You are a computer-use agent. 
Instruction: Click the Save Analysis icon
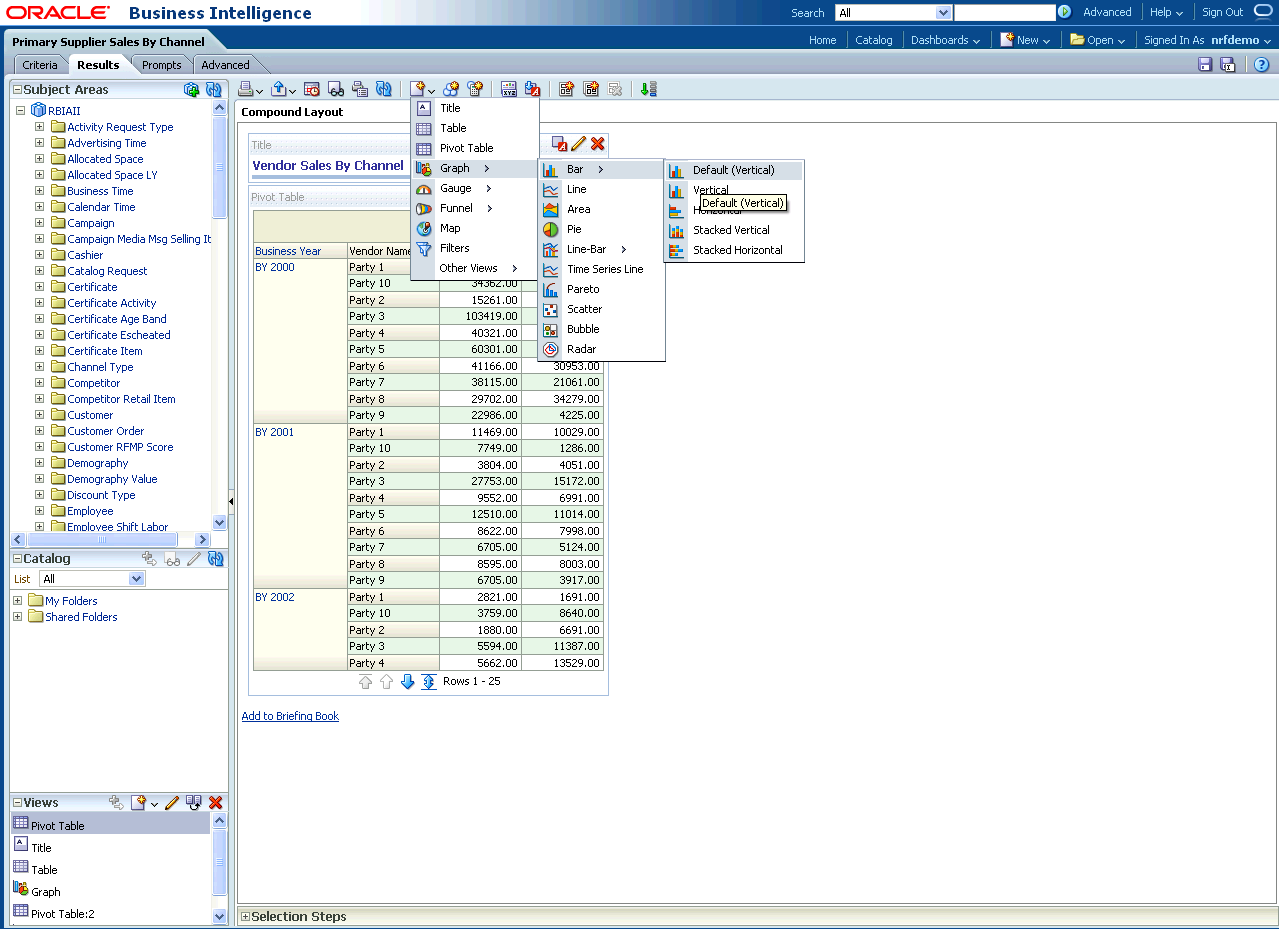1205,65
